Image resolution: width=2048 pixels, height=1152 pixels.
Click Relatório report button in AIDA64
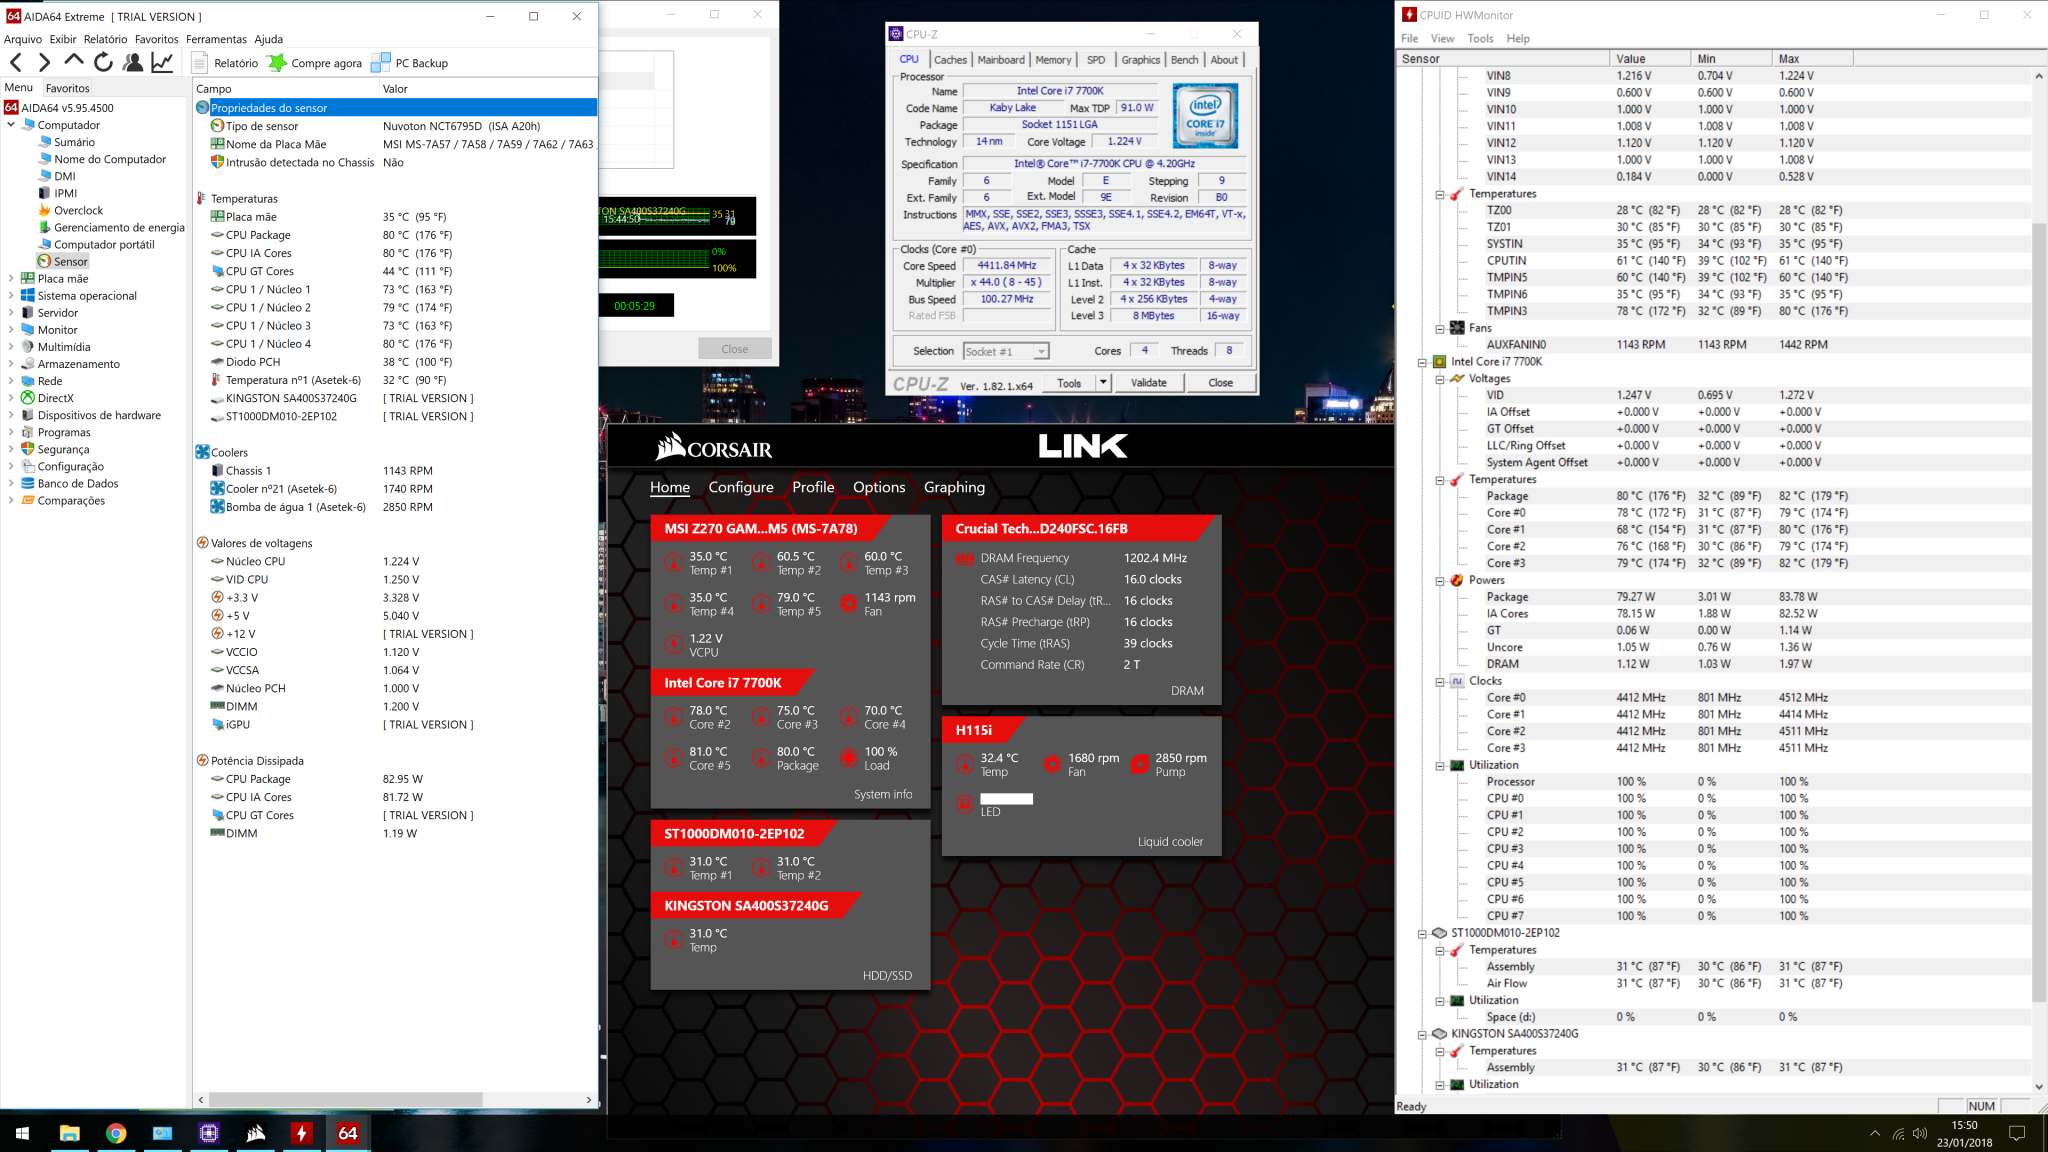click(226, 63)
